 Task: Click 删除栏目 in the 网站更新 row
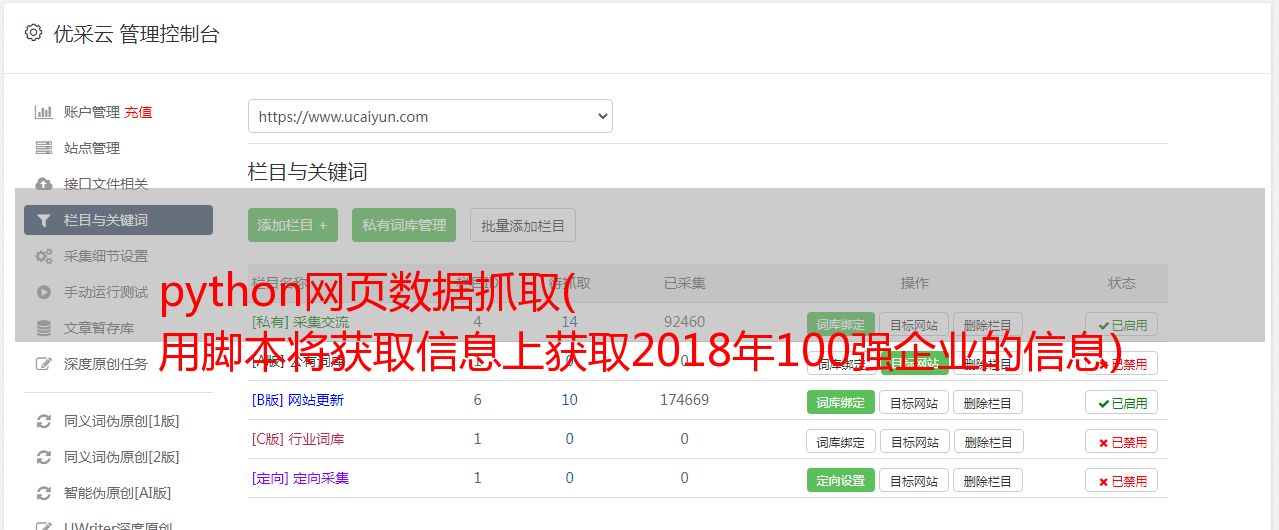click(988, 402)
